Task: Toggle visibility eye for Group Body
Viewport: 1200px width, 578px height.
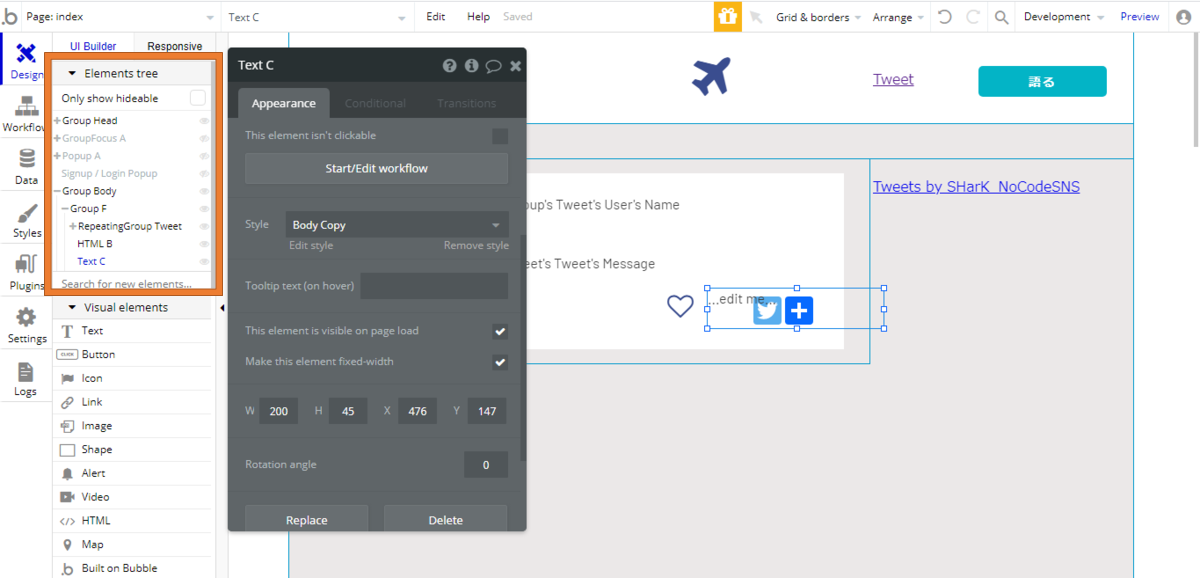Action: point(204,191)
